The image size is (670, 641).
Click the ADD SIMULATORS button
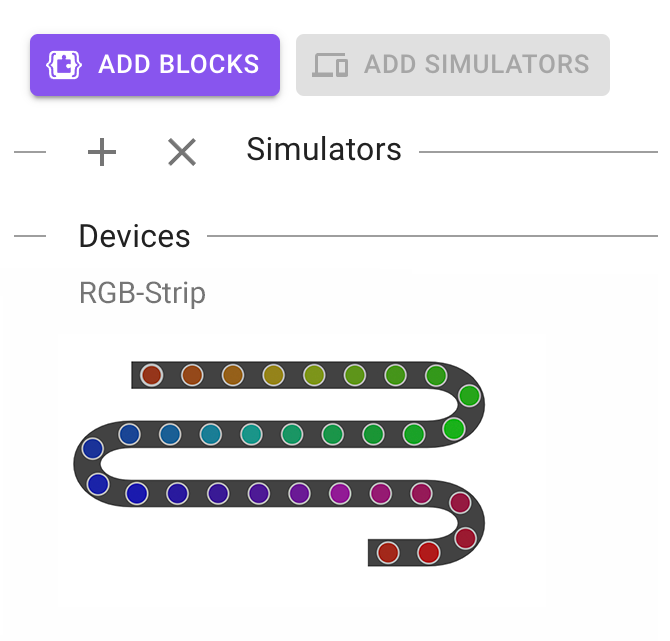[x=452, y=65]
